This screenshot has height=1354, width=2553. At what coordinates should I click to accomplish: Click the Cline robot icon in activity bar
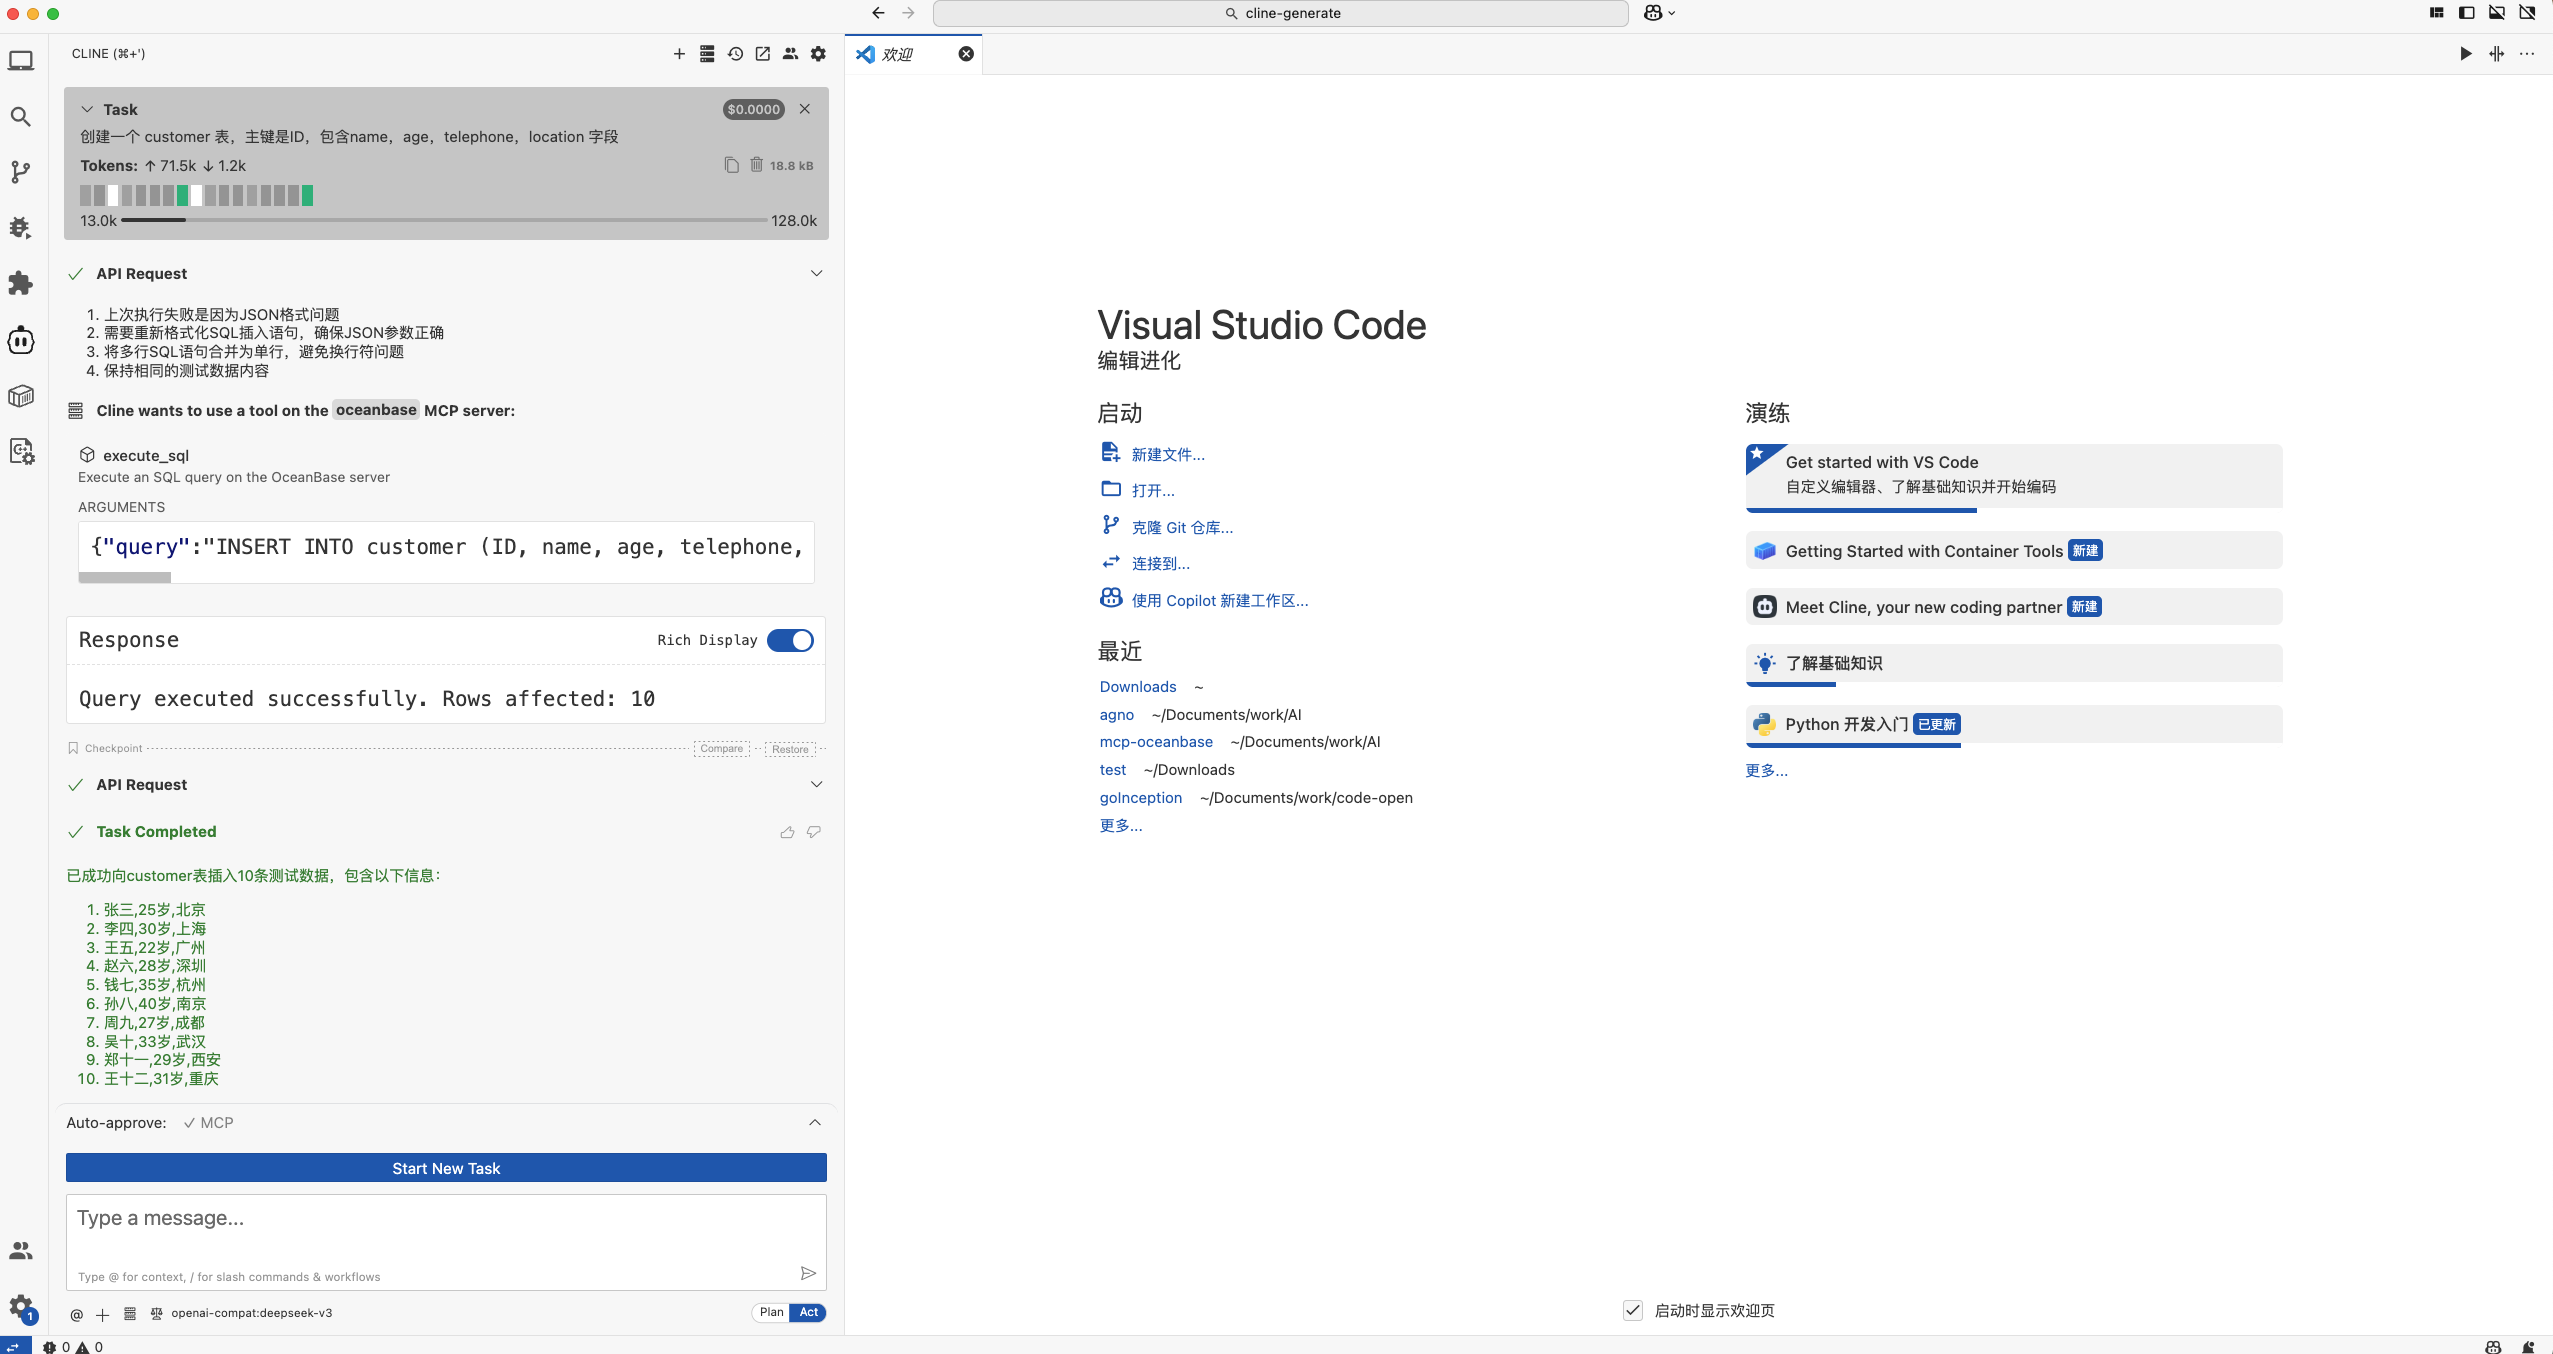[x=21, y=340]
